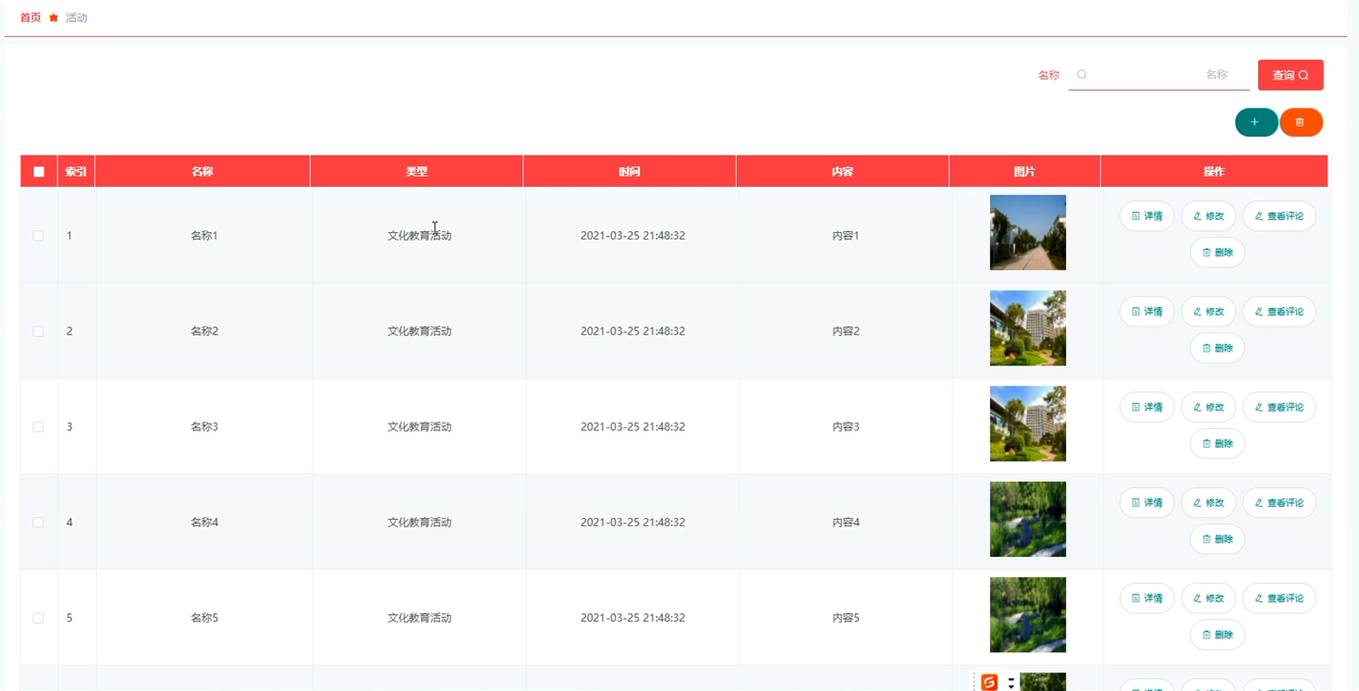Open 详情 for row 名称1

pos(1147,216)
